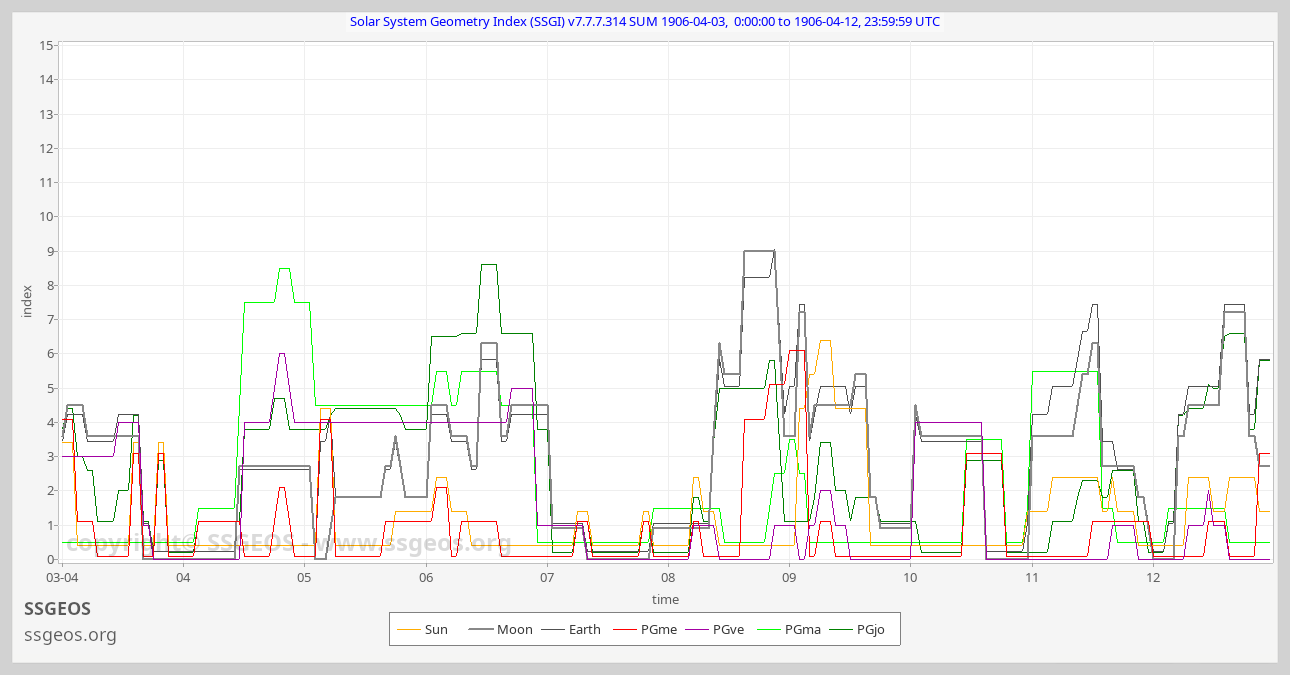Click the 2 value on the index axis
This screenshot has width=1290, height=675.
[x=49, y=491]
